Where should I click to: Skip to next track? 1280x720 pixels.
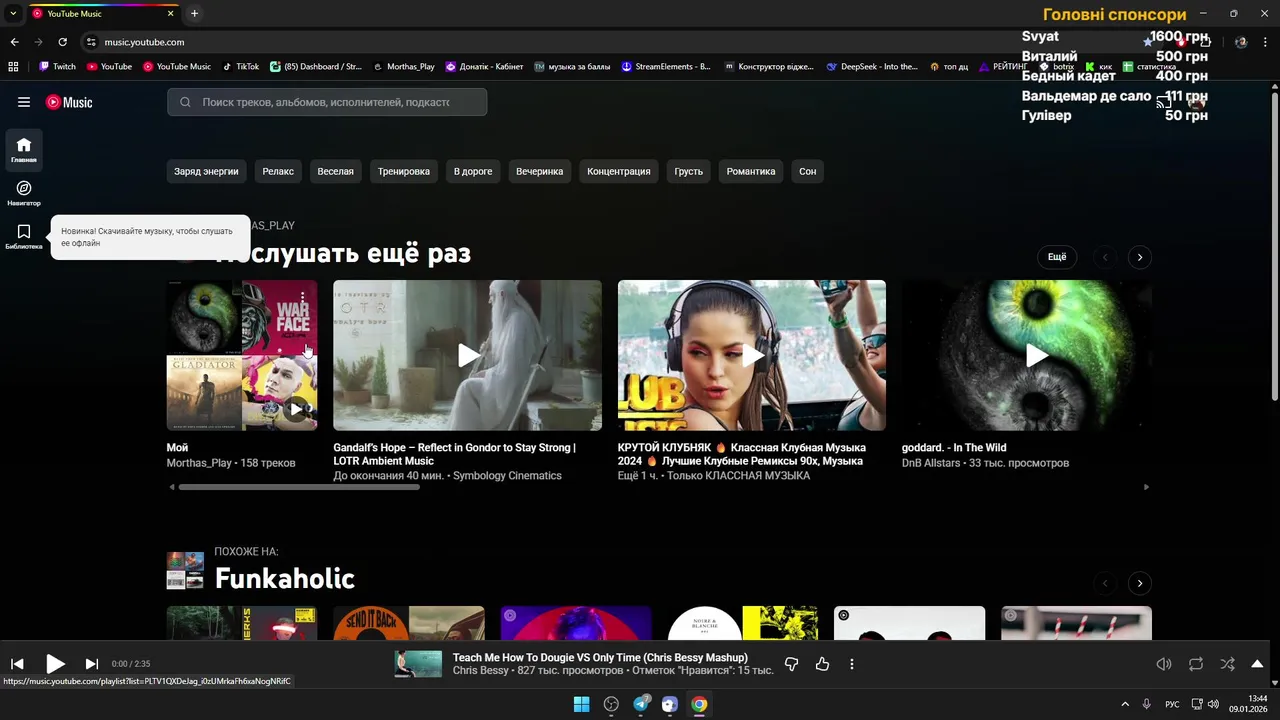tap(91, 664)
